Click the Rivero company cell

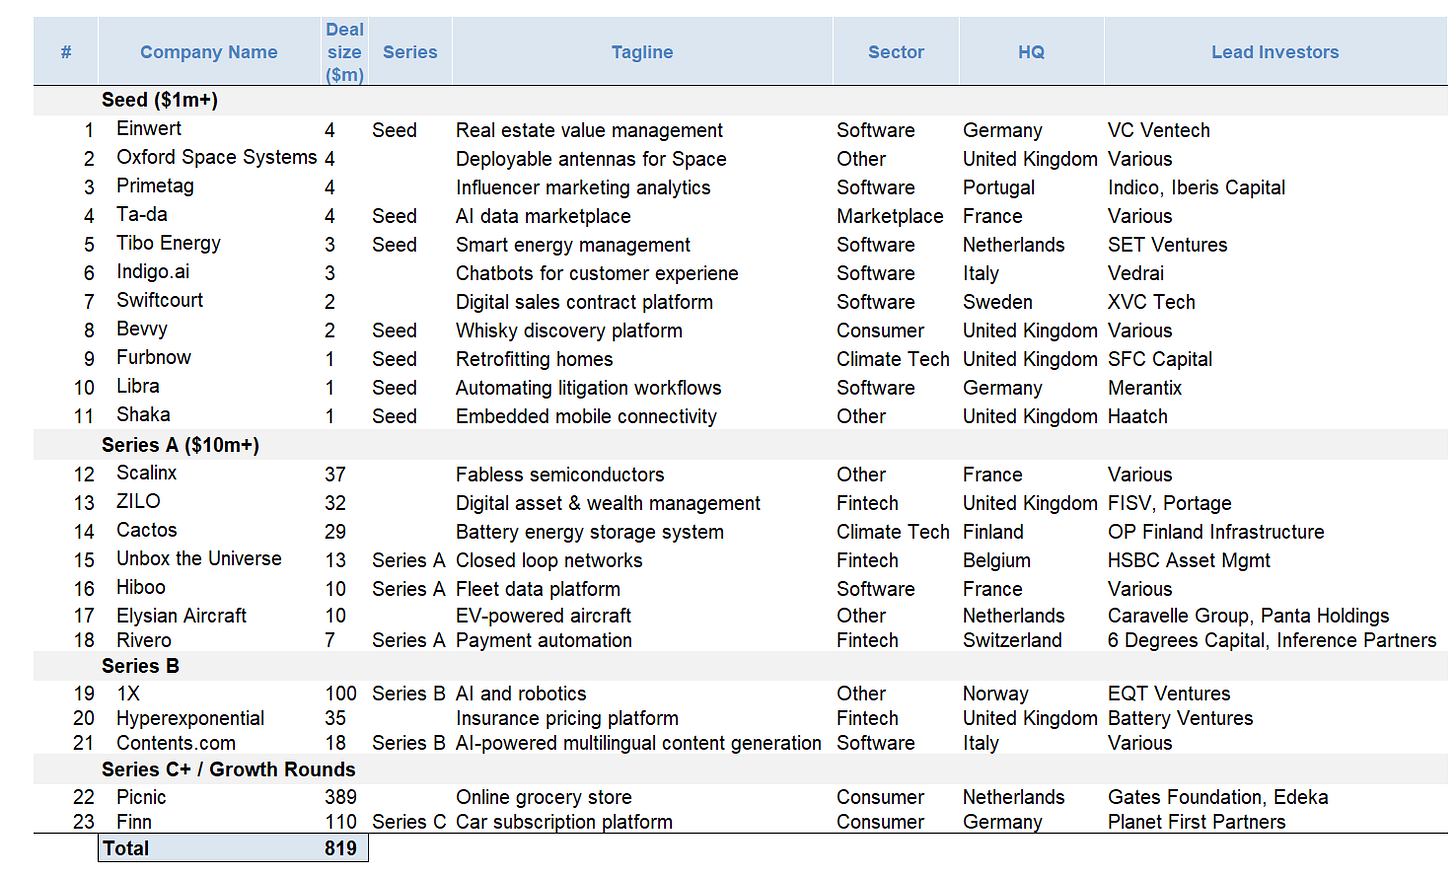[x=144, y=640]
